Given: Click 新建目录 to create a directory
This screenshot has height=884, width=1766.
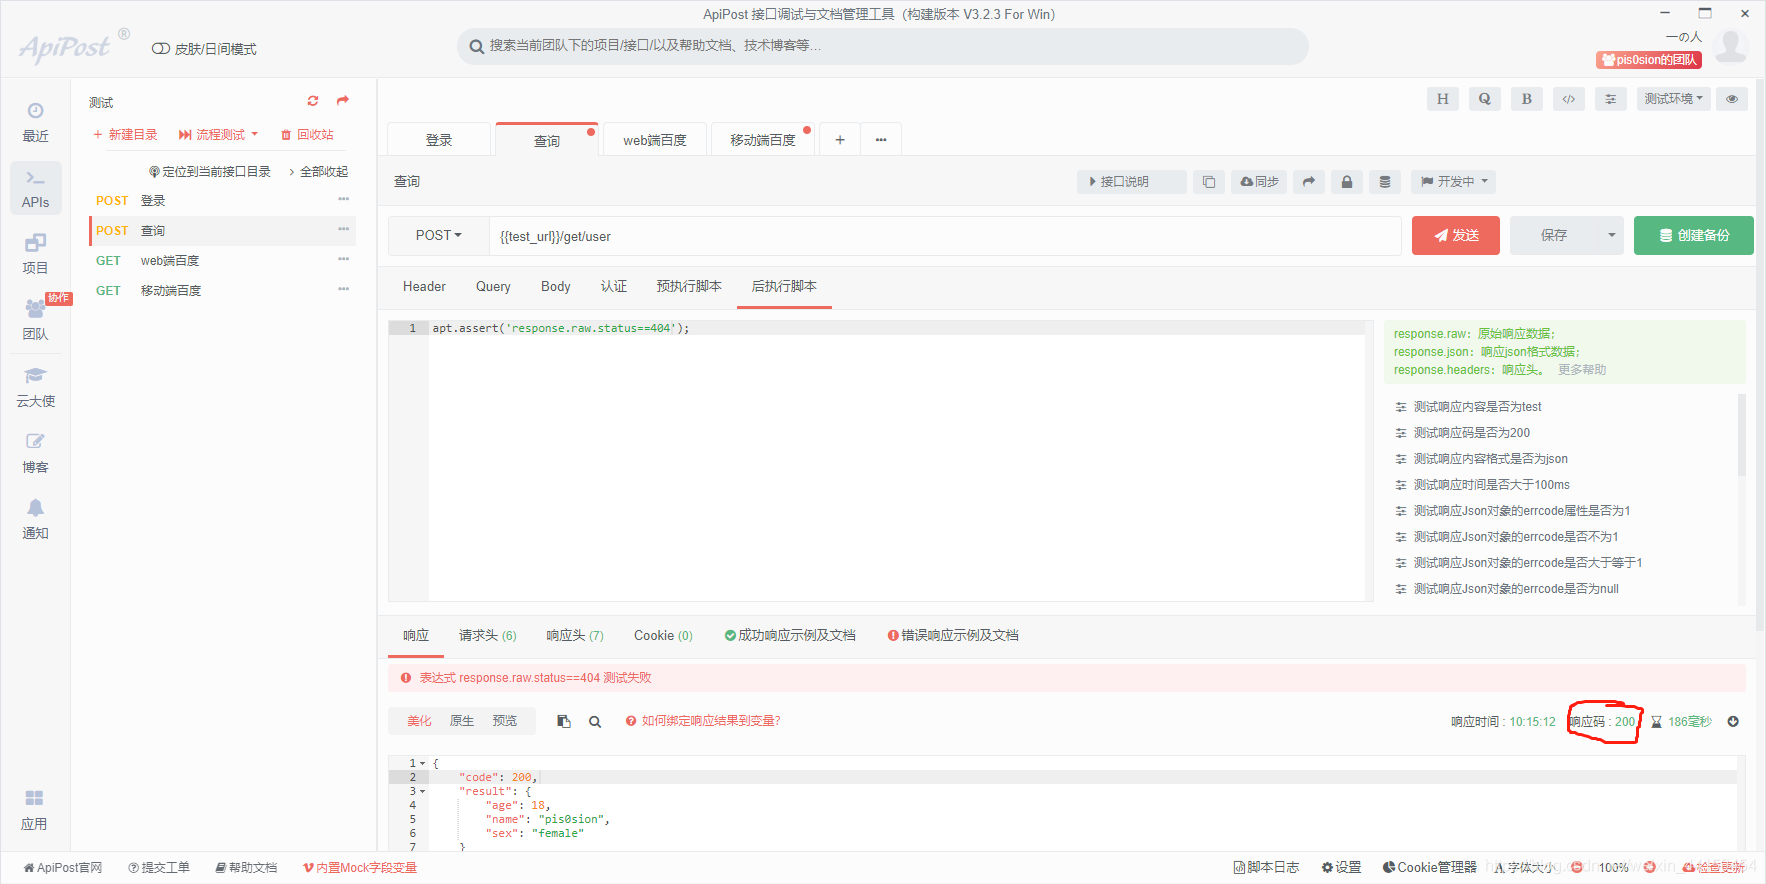Looking at the screenshot, I should (125, 135).
